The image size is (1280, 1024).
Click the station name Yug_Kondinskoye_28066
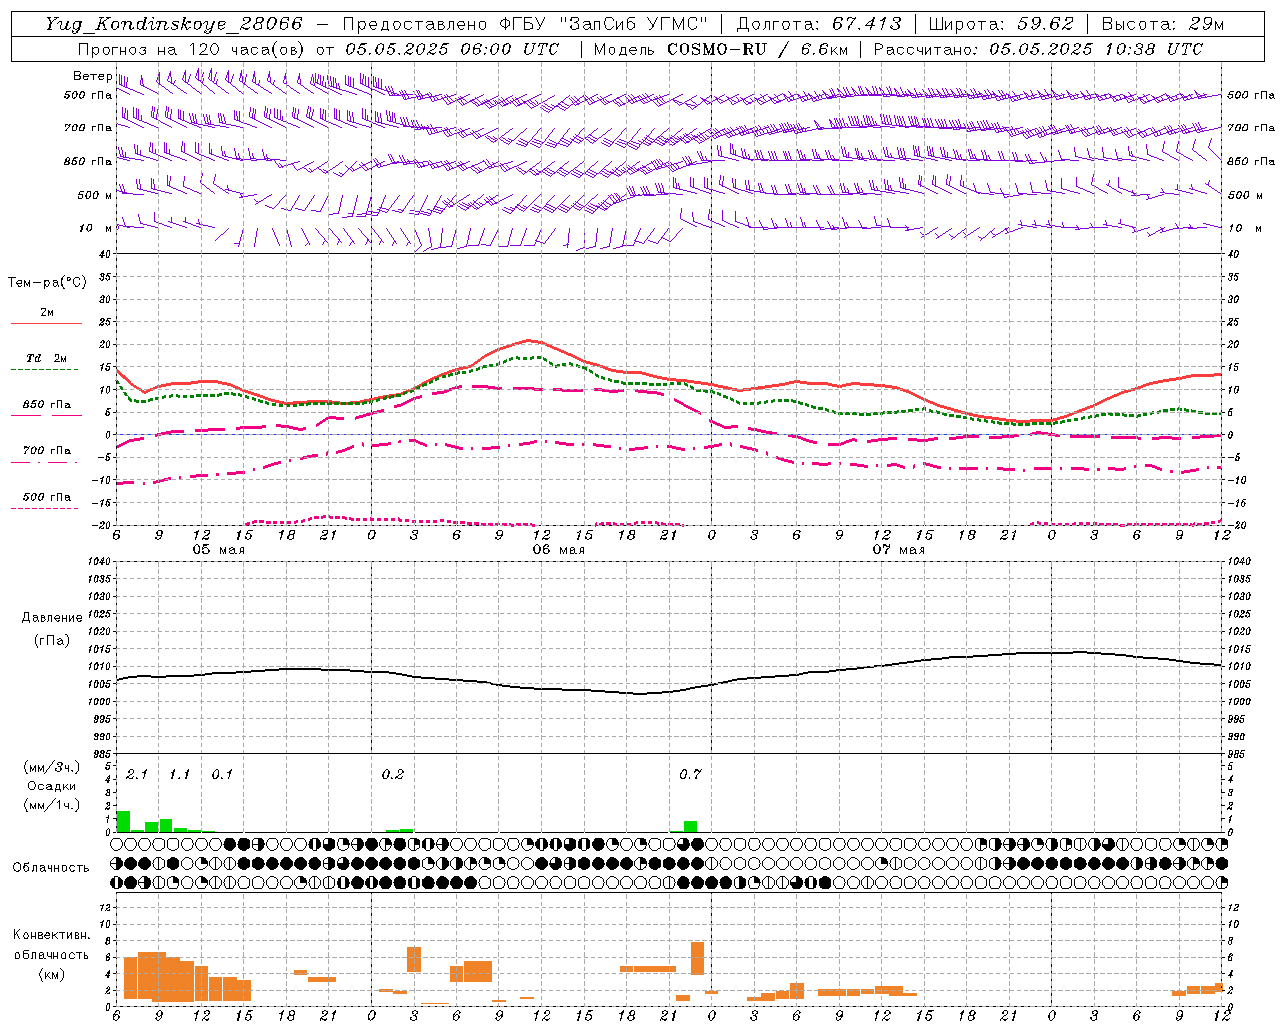click(x=174, y=24)
